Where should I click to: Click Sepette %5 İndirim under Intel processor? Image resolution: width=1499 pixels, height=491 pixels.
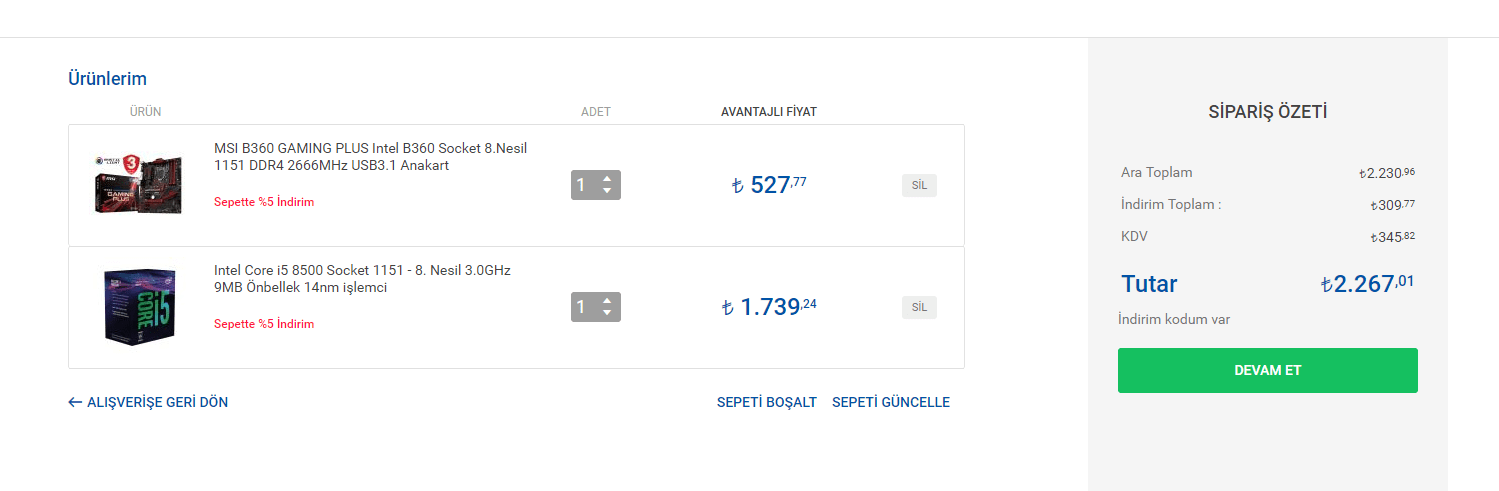pyautogui.click(x=264, y=324)
